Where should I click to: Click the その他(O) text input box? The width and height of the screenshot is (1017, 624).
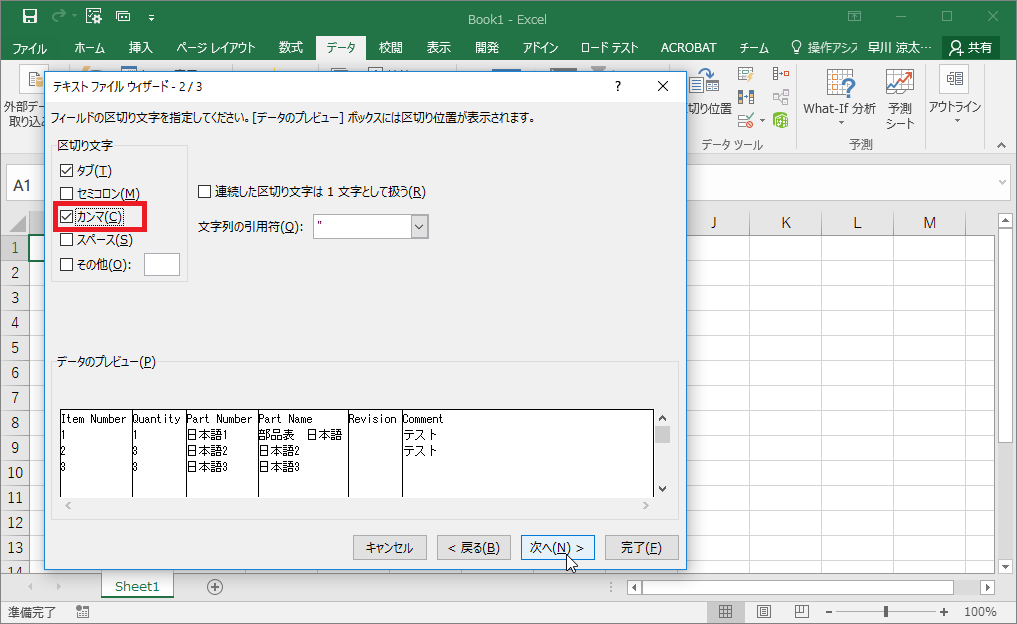(x=162, y=264)
